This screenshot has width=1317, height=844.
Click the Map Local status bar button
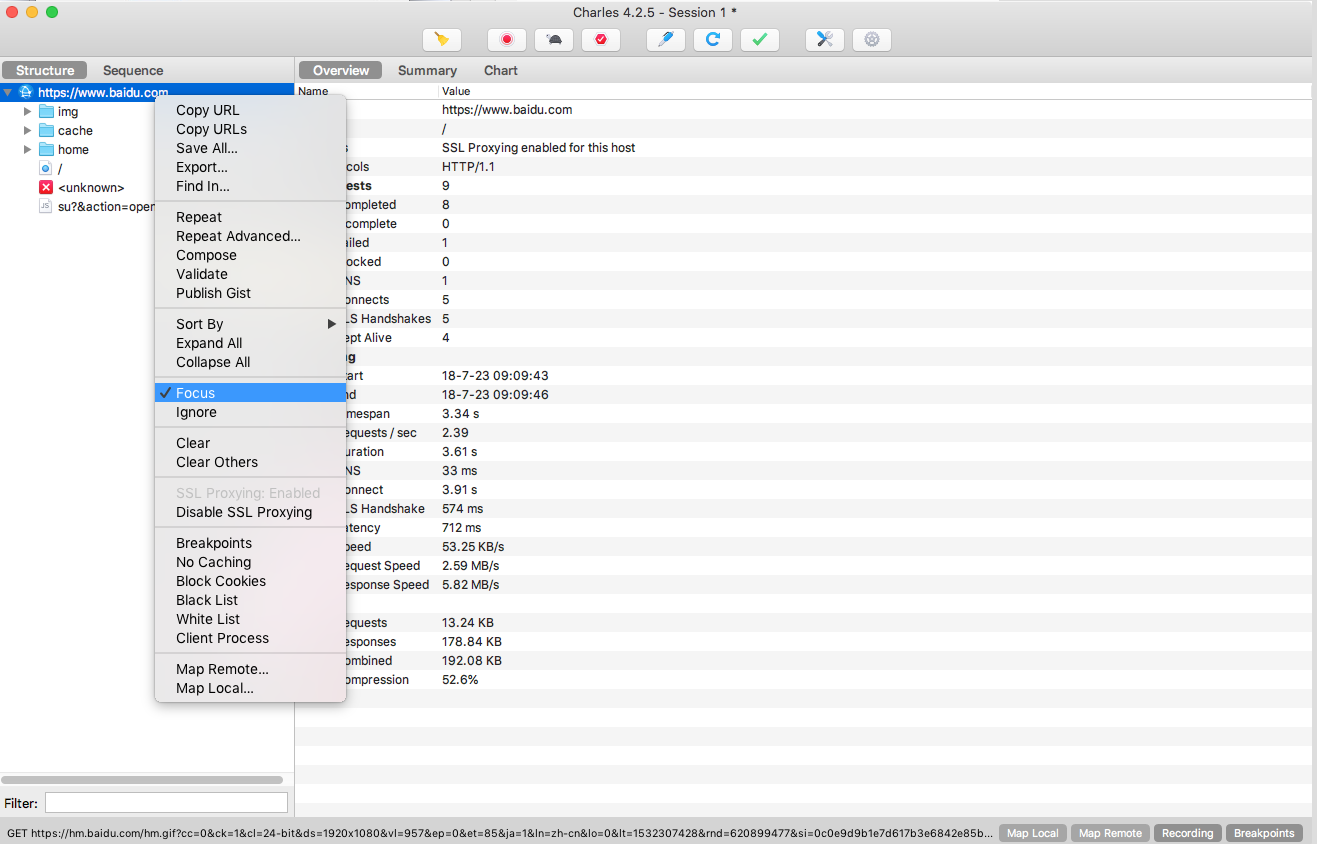(1032, 833)
